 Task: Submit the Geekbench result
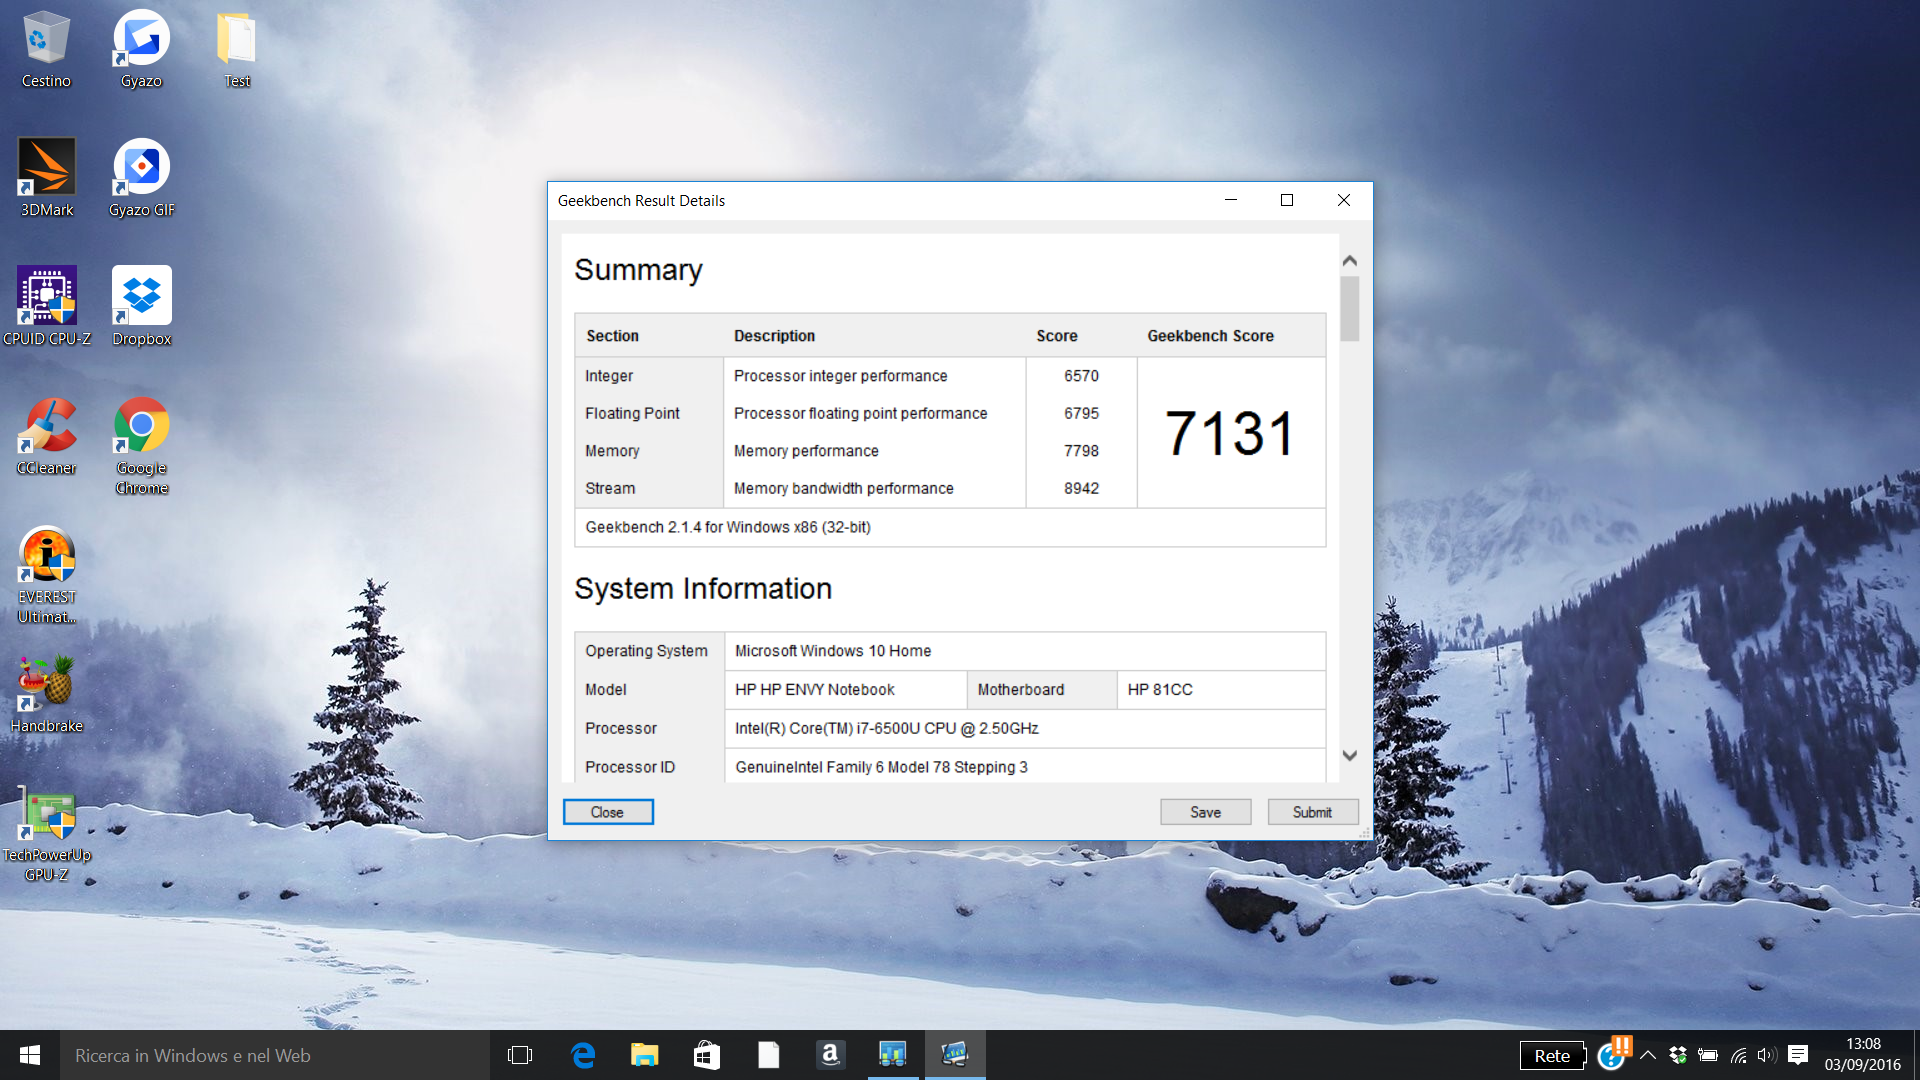[x=1312, y=812]
